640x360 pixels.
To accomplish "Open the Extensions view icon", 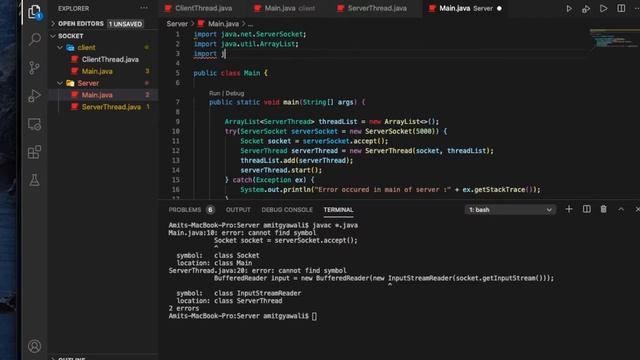I will point(35,152).
